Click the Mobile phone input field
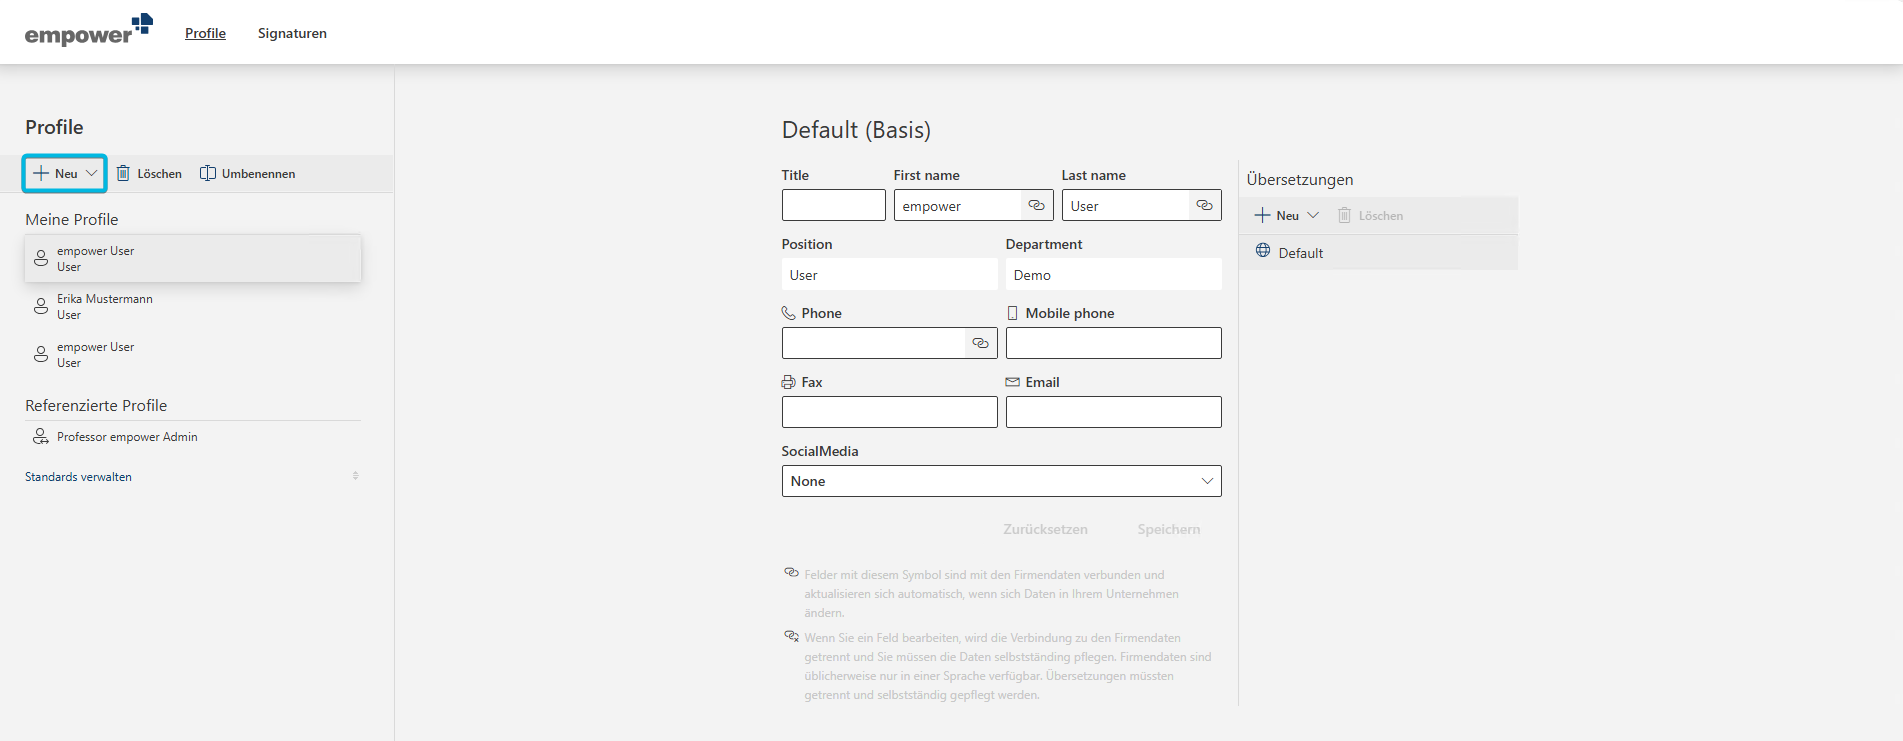The height and width of the screenshot is (741, 1903). [x=1113, y=343]
